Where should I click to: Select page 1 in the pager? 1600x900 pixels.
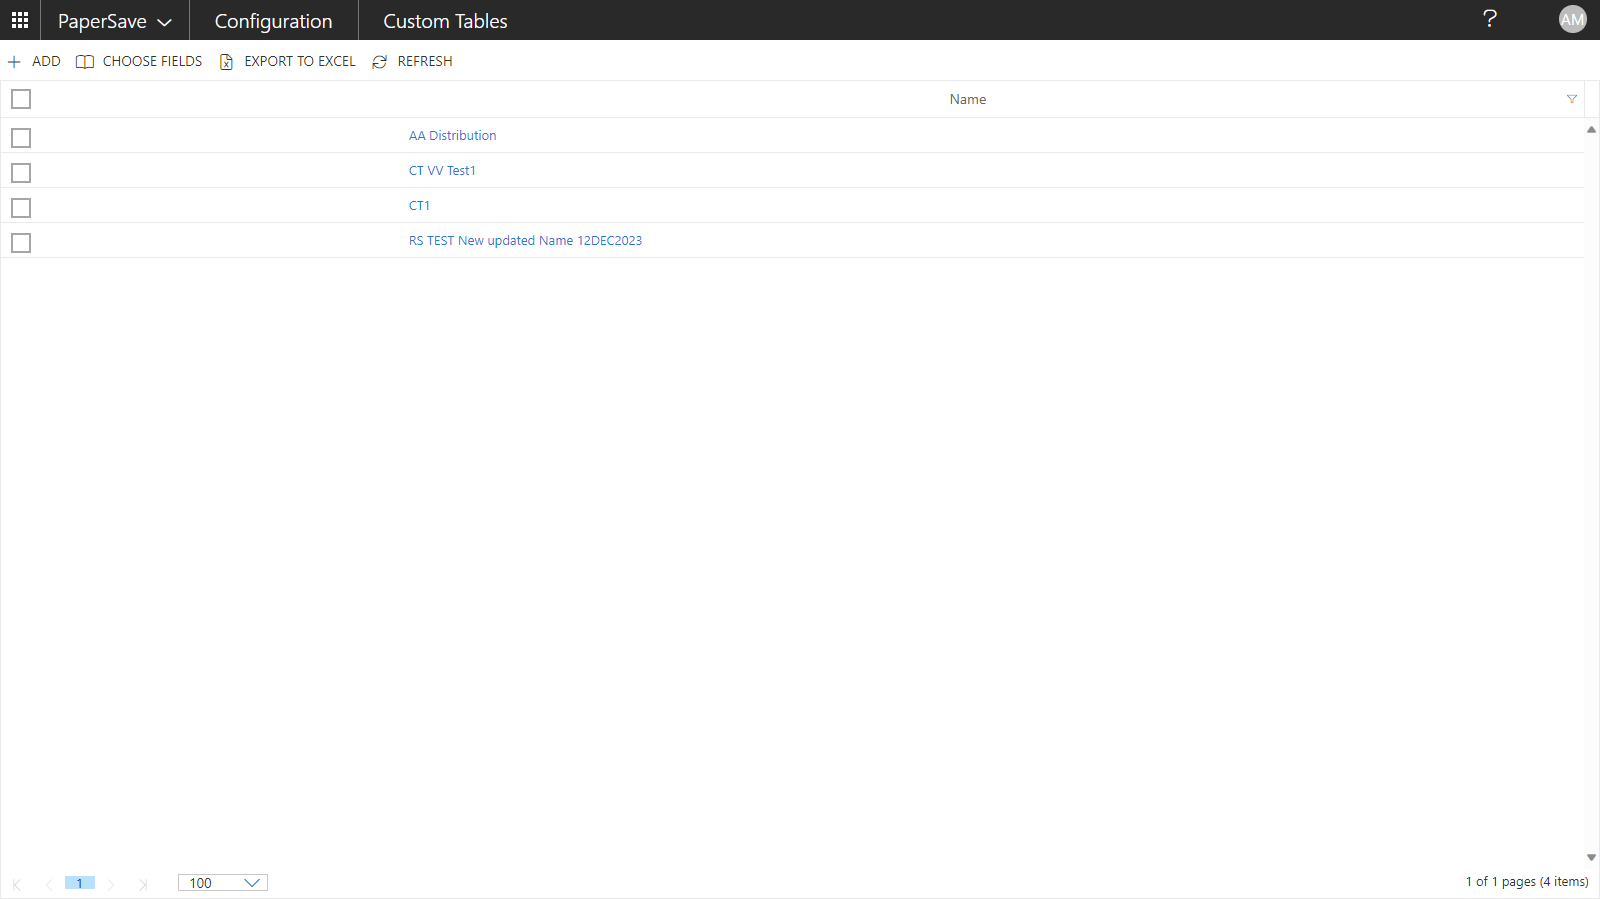click(x=80, y=883)
